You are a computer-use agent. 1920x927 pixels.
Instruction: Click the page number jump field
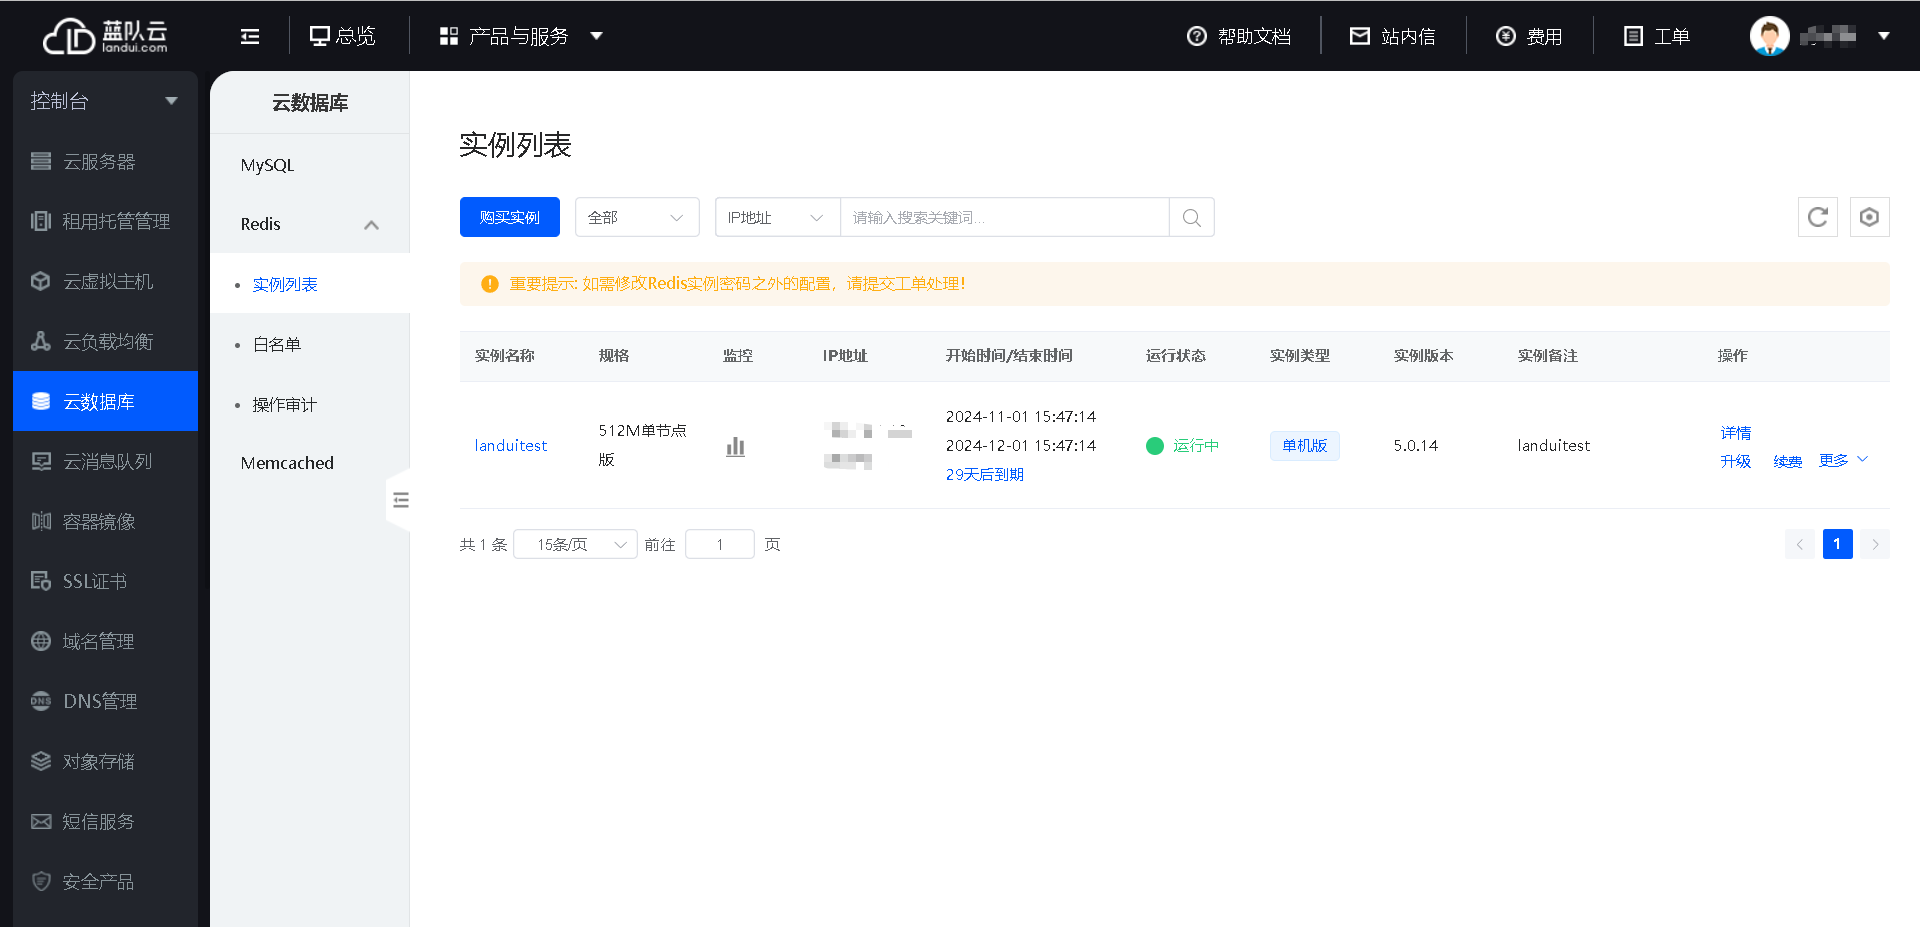(x=719, y=544)
